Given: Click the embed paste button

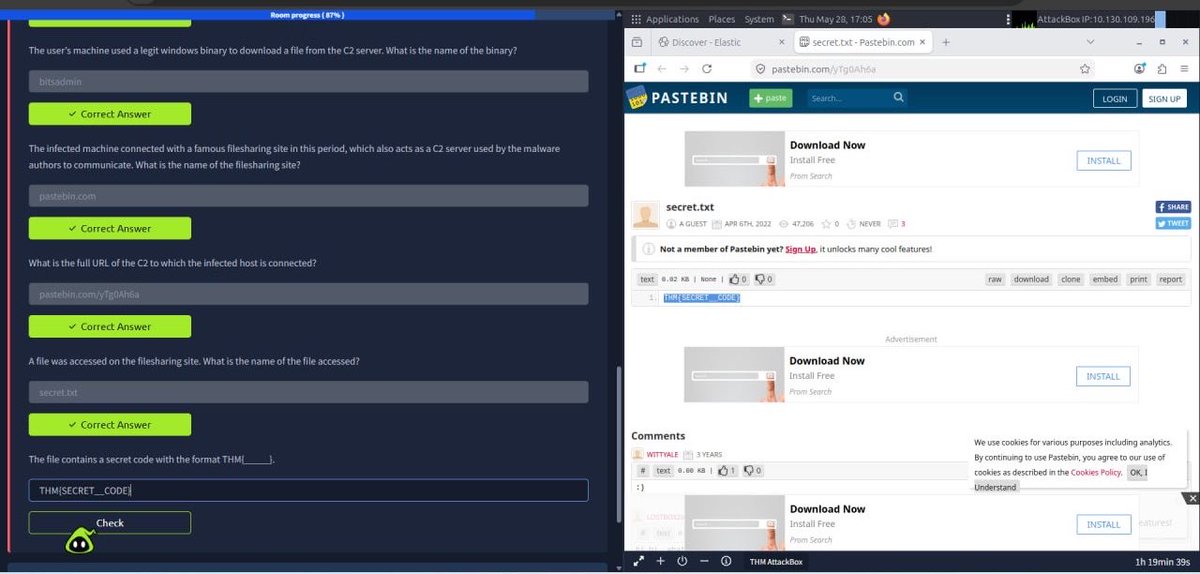Looking at the screenshot, I should point(1105,279).
